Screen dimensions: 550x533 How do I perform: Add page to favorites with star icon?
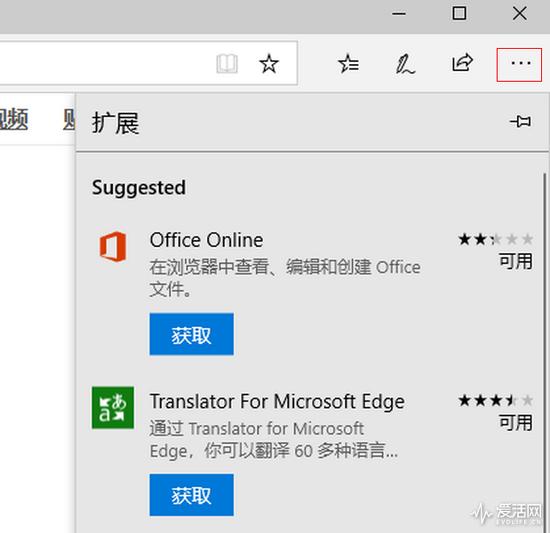point(269,64)
